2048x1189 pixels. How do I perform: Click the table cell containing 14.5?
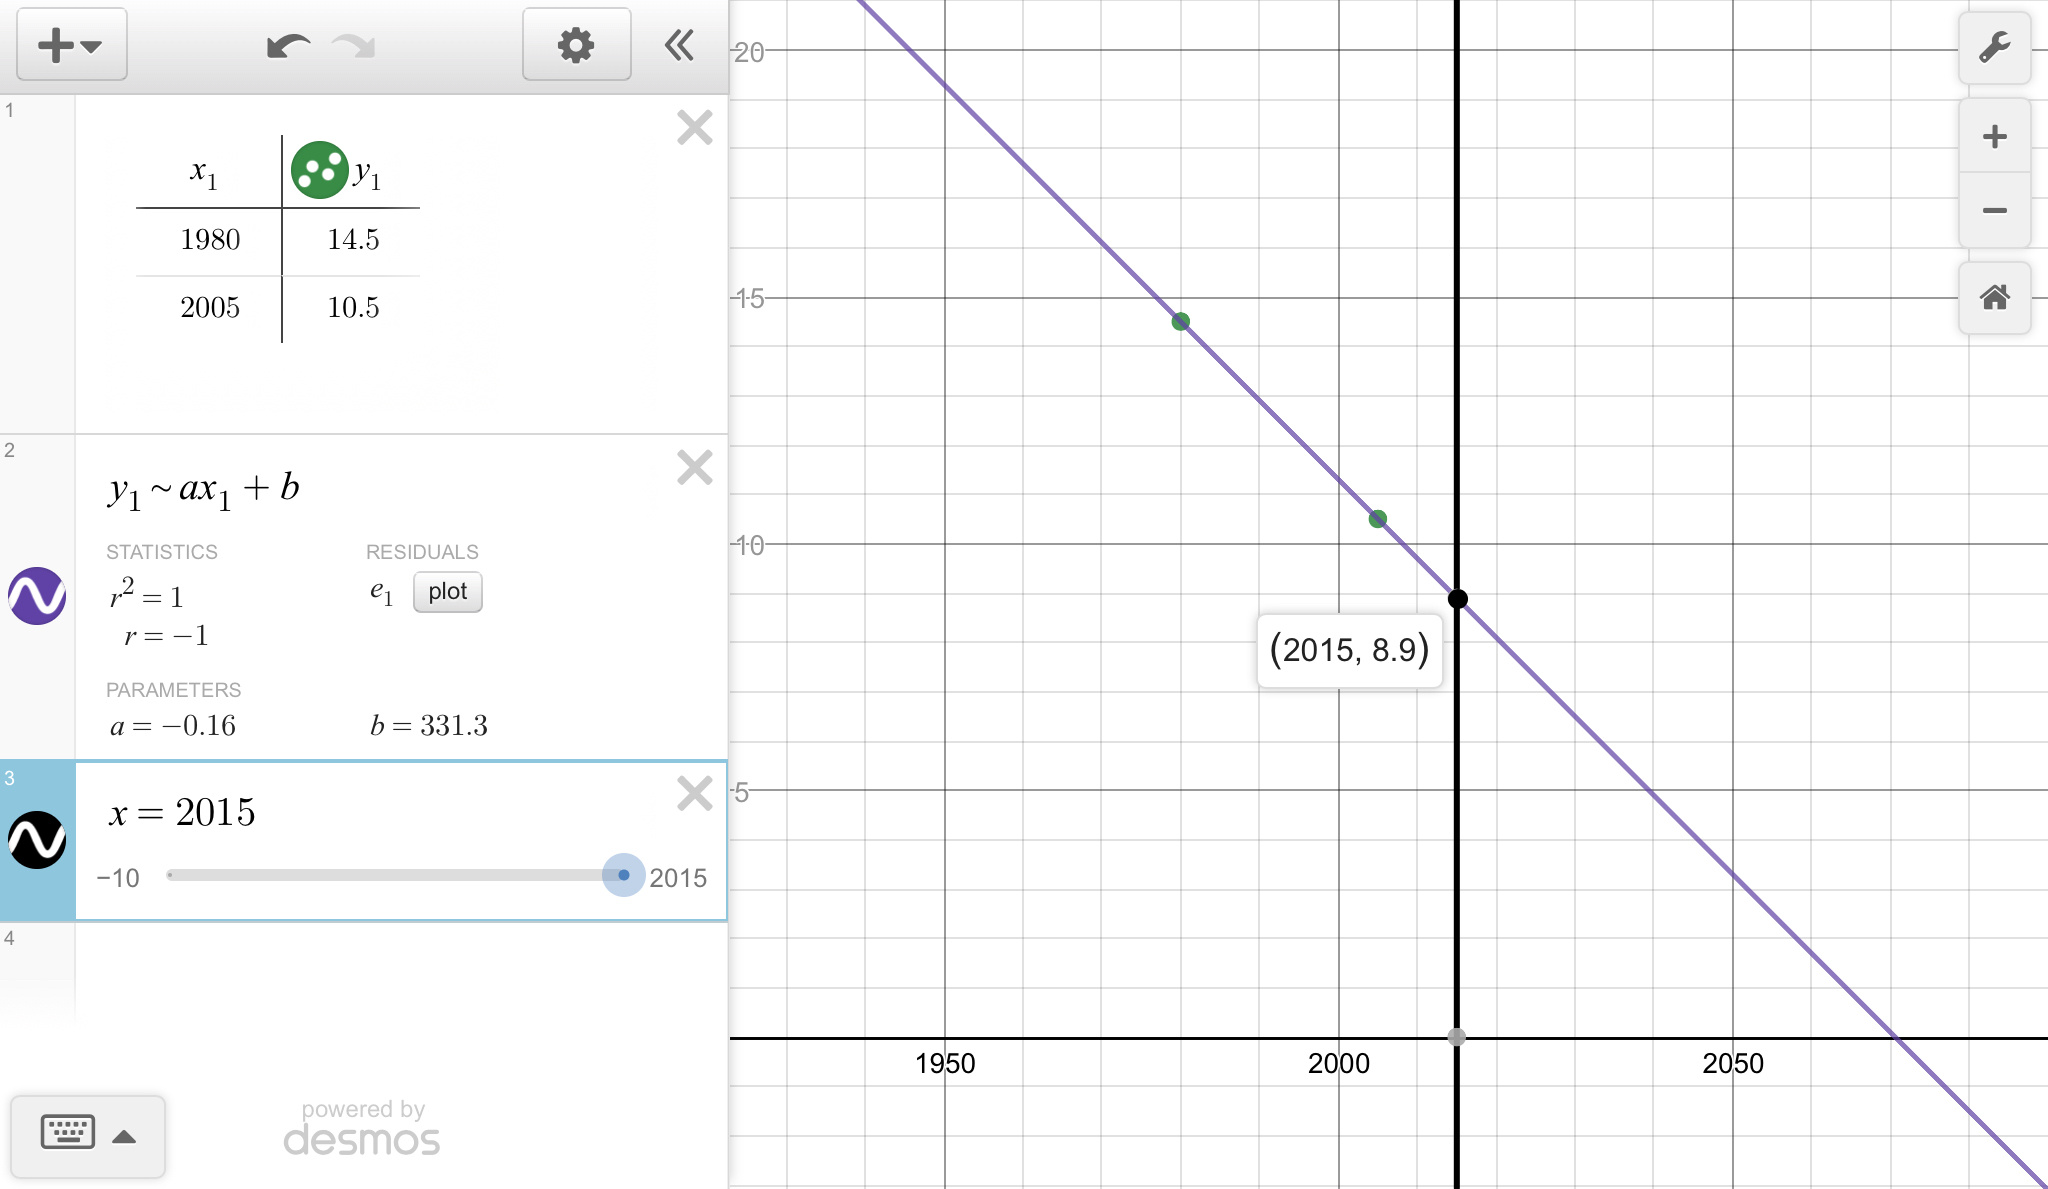pos(353,240)
